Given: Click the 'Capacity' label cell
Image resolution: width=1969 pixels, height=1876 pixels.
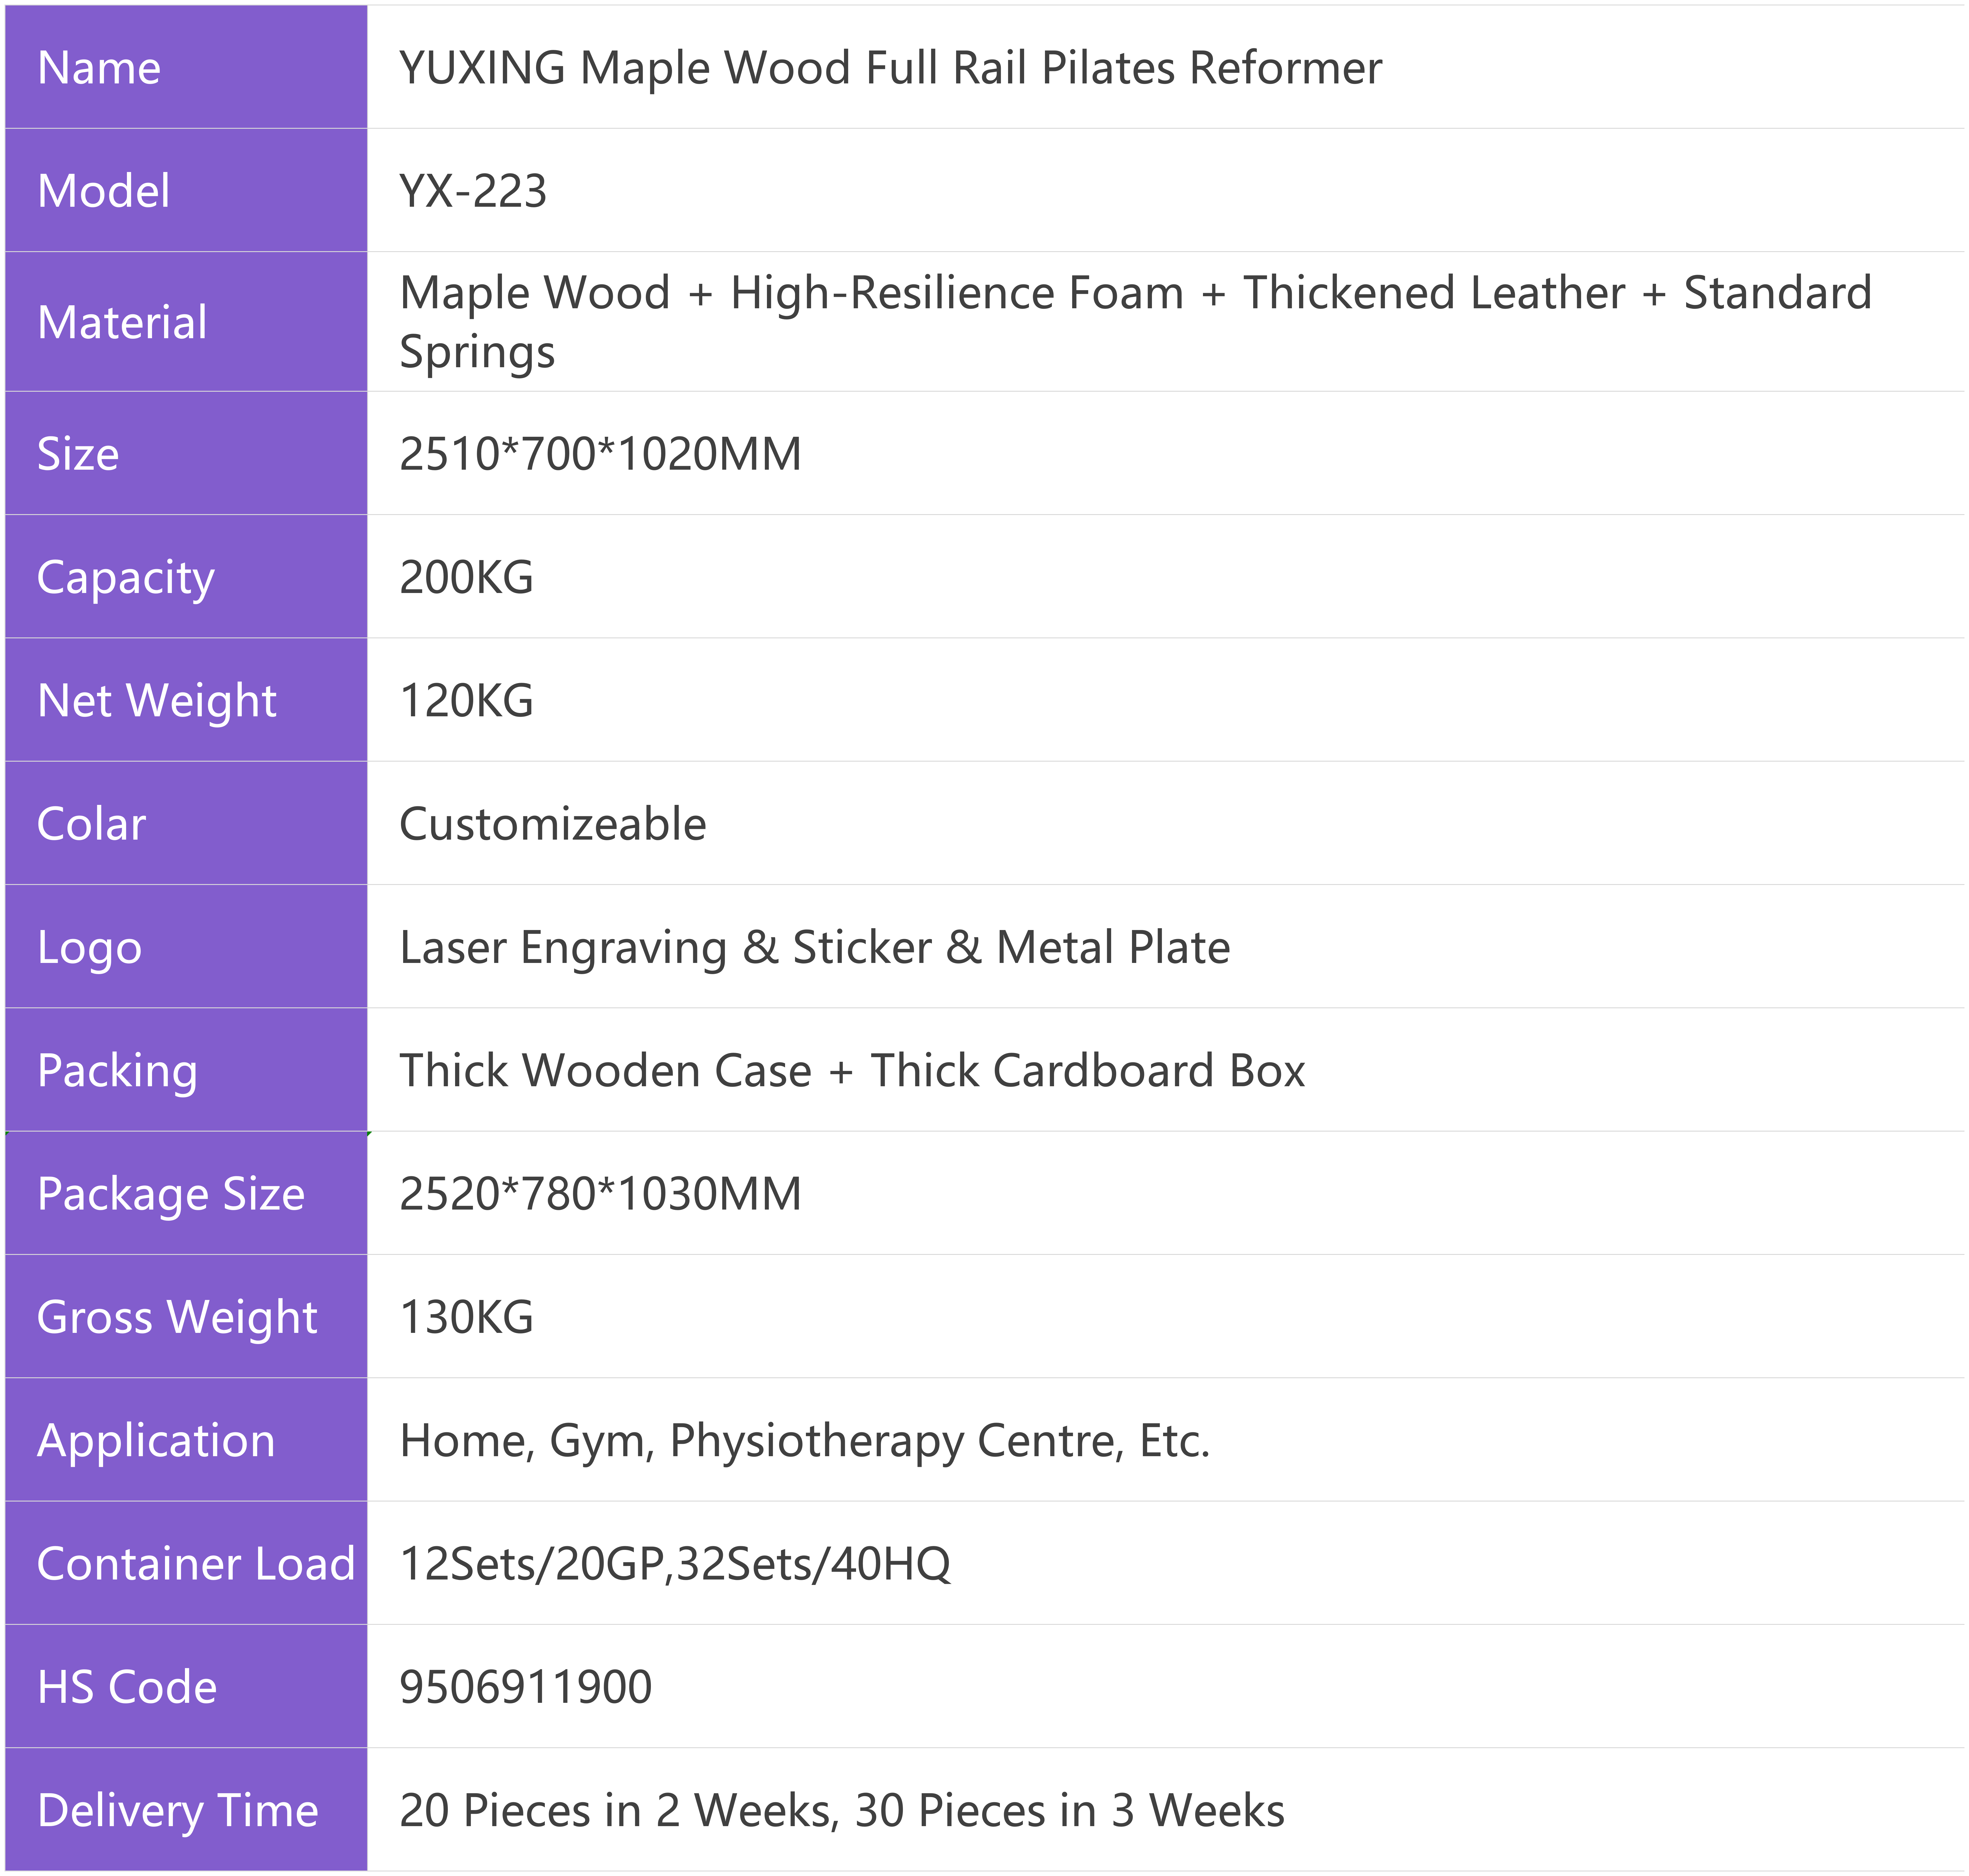Looking at the screenshot, I should click(186, 576).
